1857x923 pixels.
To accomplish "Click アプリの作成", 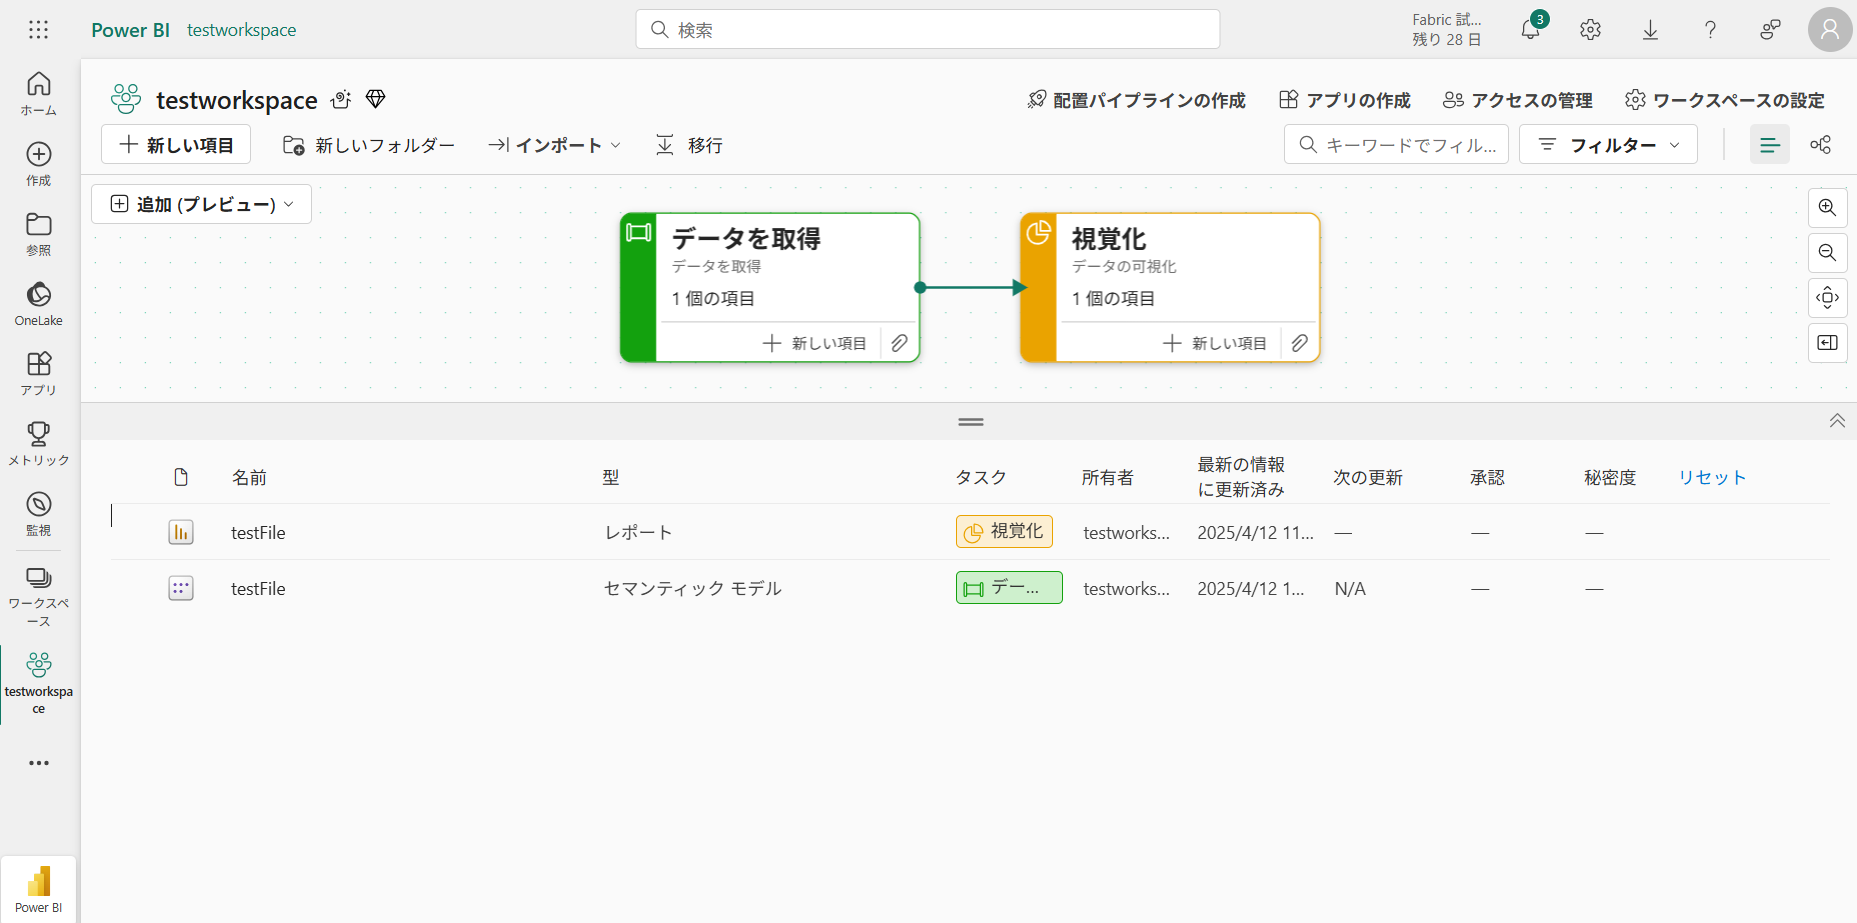I will (x=1345, y=100).
